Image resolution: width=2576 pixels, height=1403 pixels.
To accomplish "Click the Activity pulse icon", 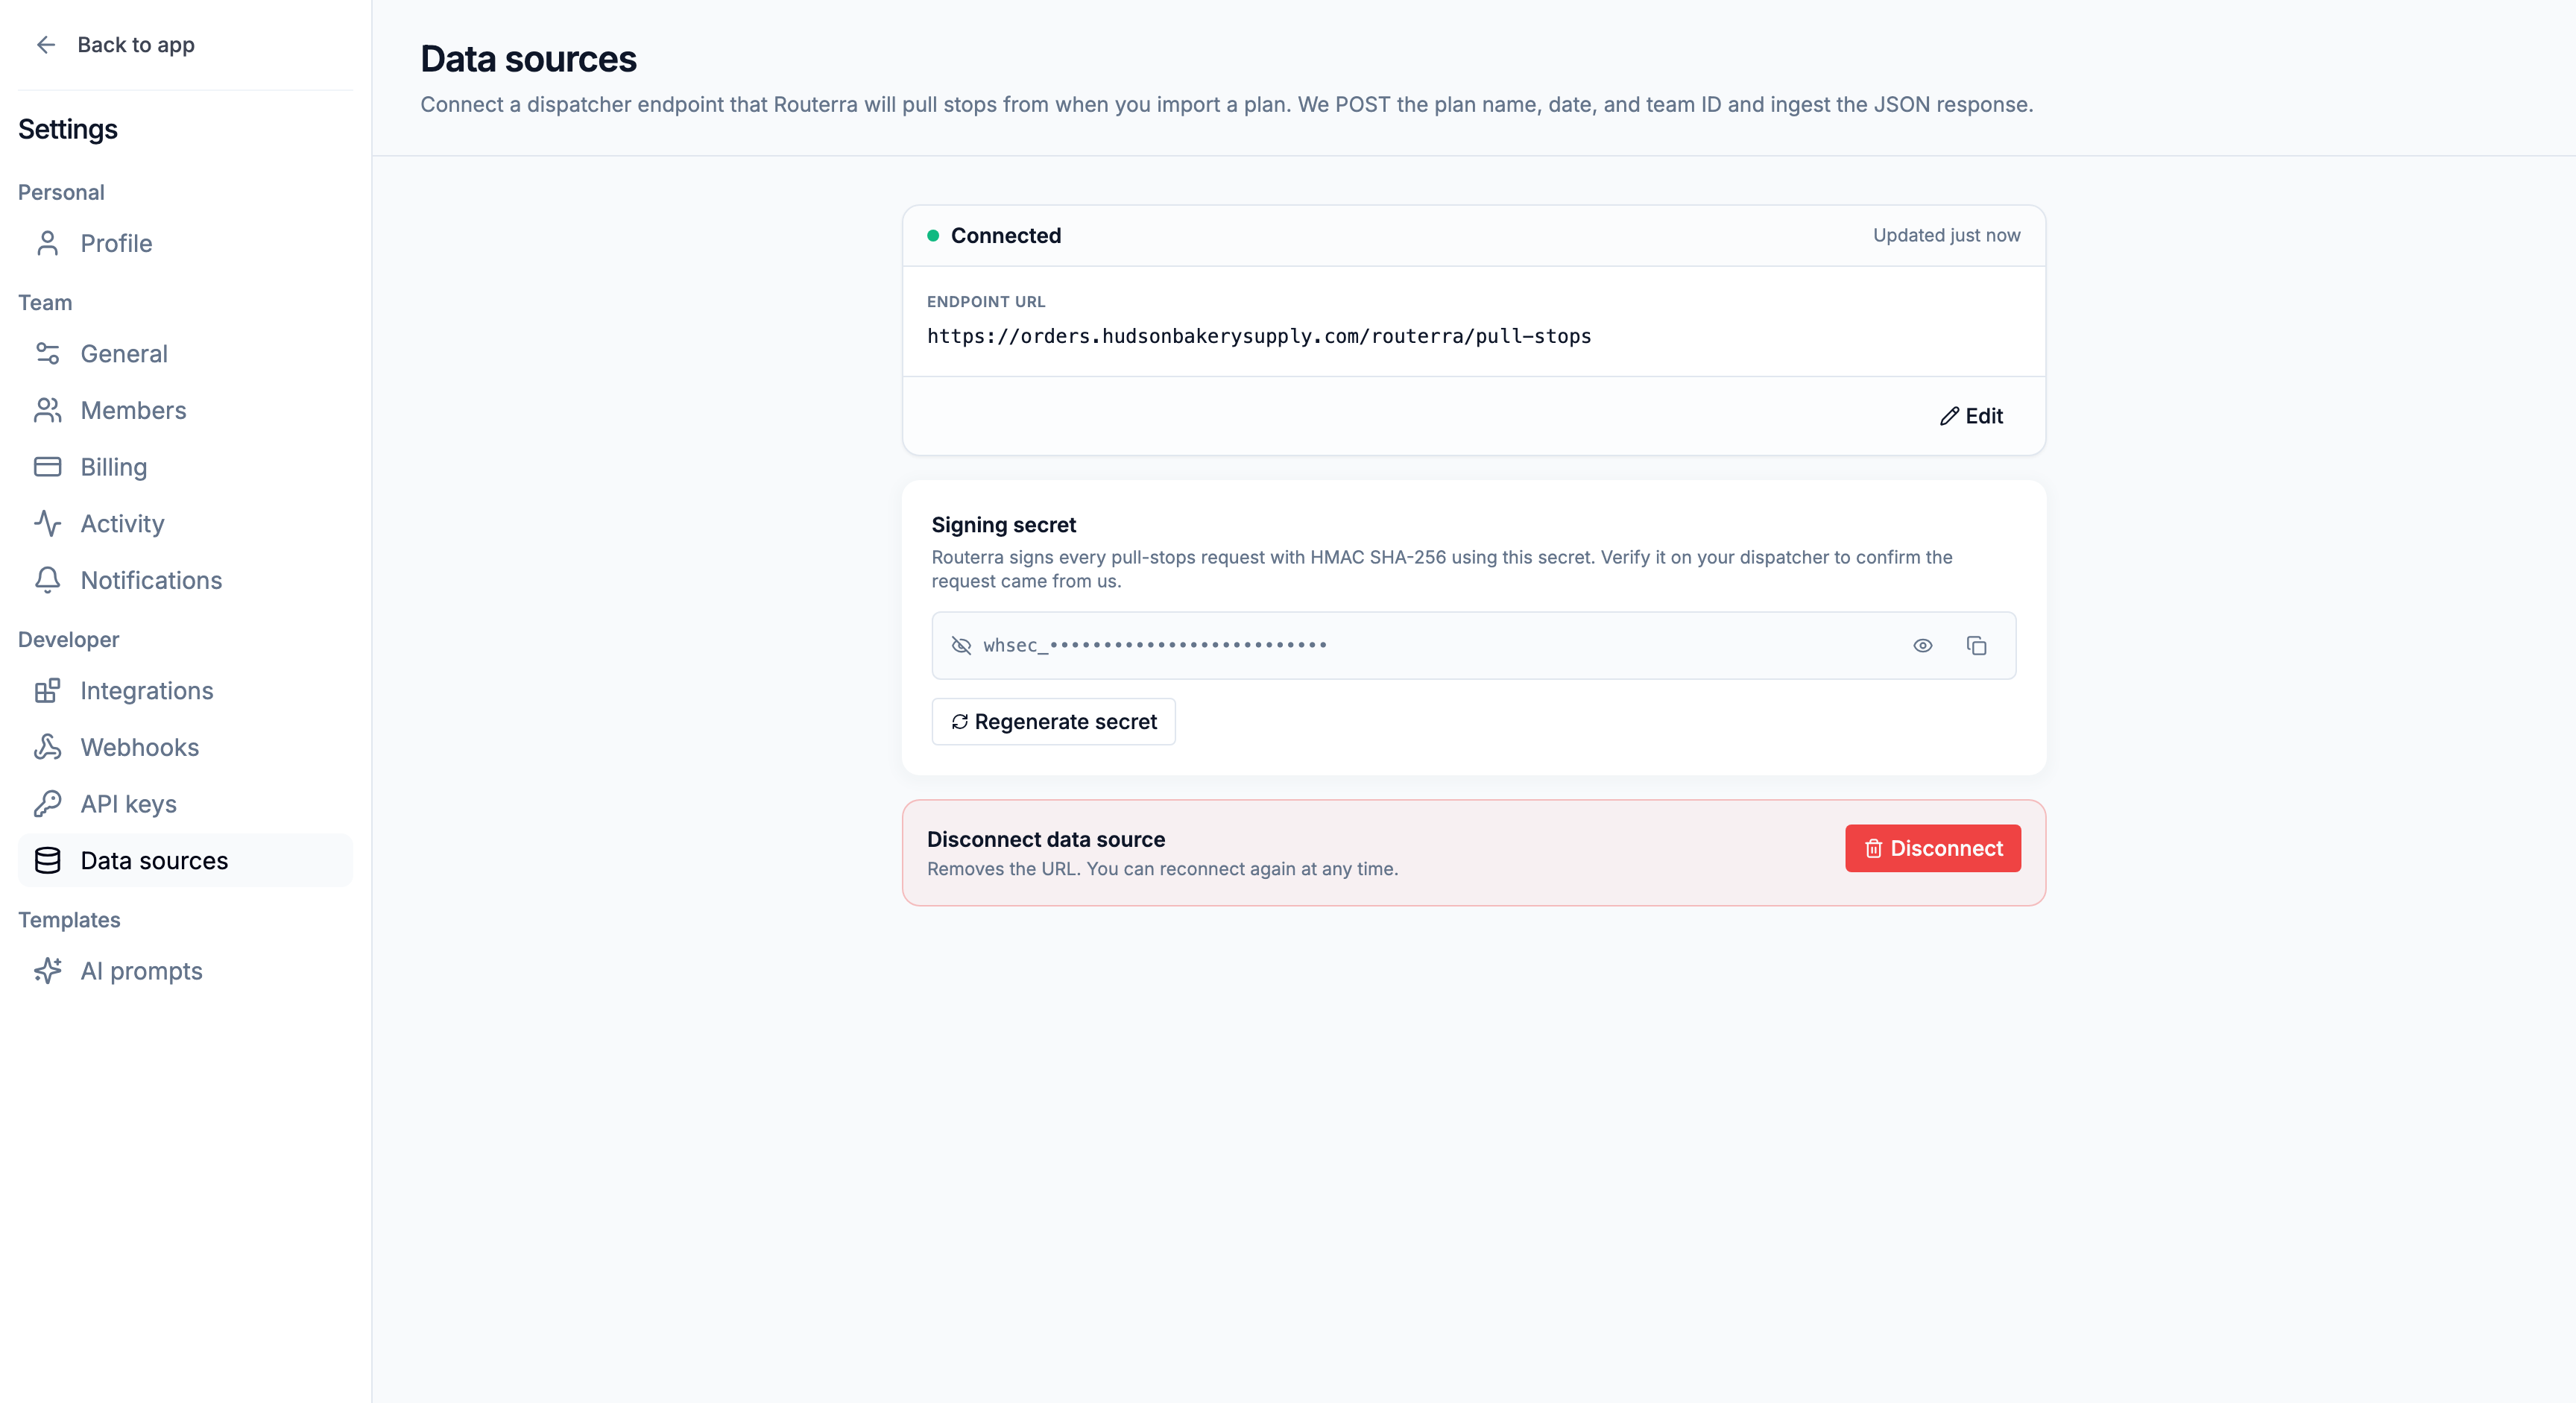I will pyautogui.click(x=47, y=523).
